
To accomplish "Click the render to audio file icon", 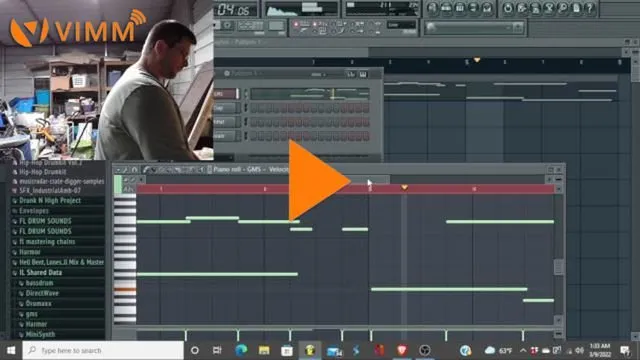I will click(x=535, y=8).
